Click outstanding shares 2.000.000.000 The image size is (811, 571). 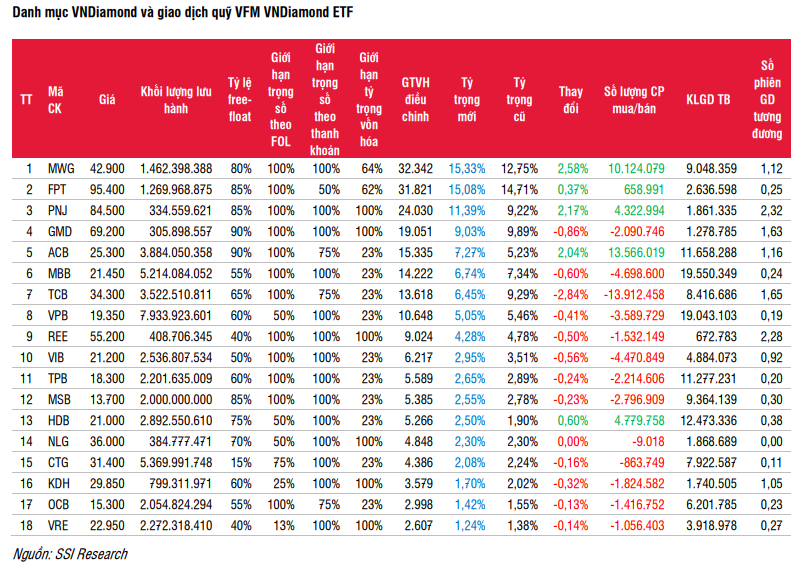(x=176, y=400)
